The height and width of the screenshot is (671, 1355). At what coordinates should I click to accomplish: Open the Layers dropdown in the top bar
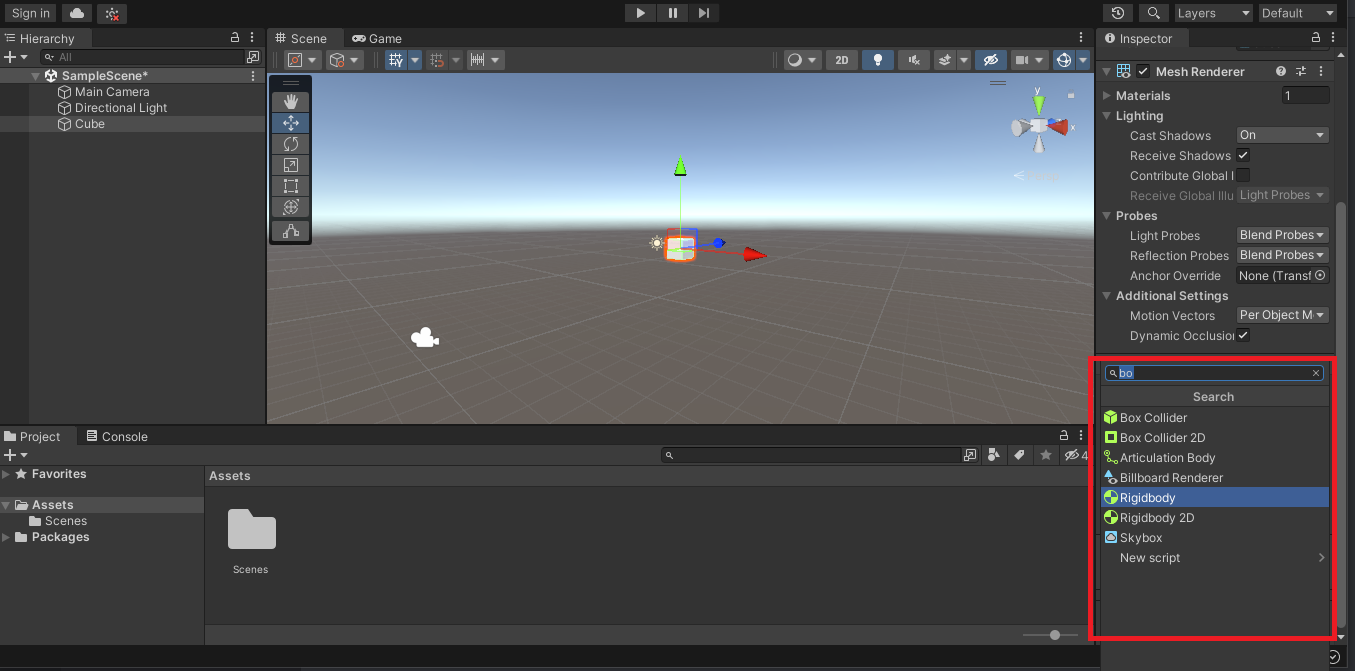(x=1213, y=13)
